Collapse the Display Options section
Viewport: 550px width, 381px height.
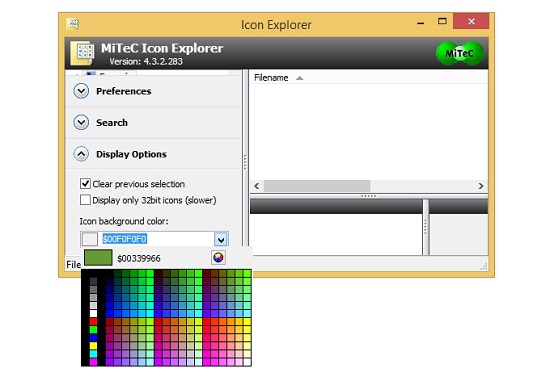81,154
